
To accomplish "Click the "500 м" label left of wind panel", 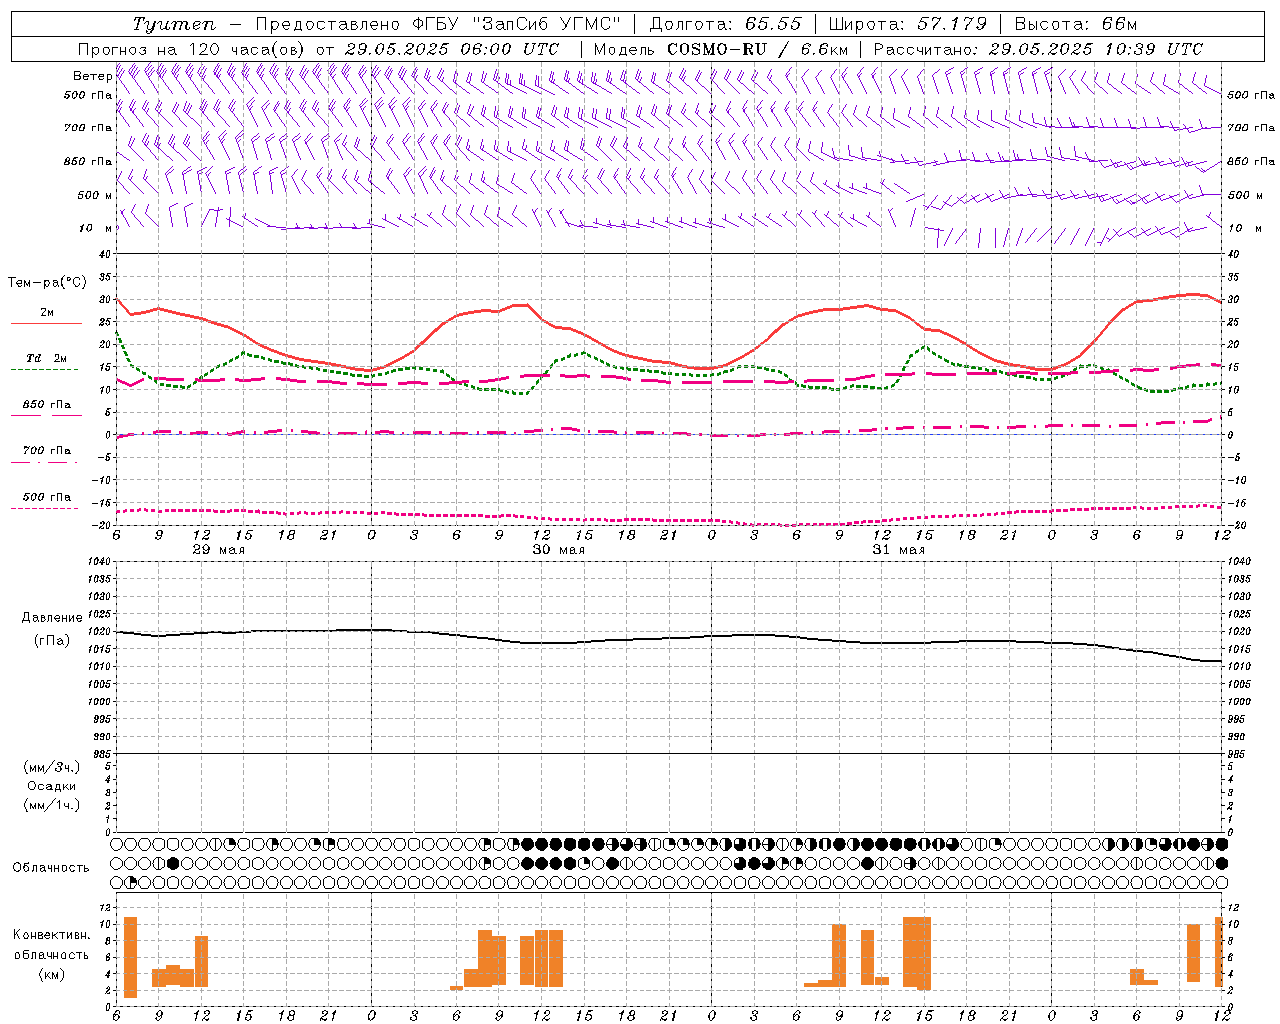I will tap(95, 195).
